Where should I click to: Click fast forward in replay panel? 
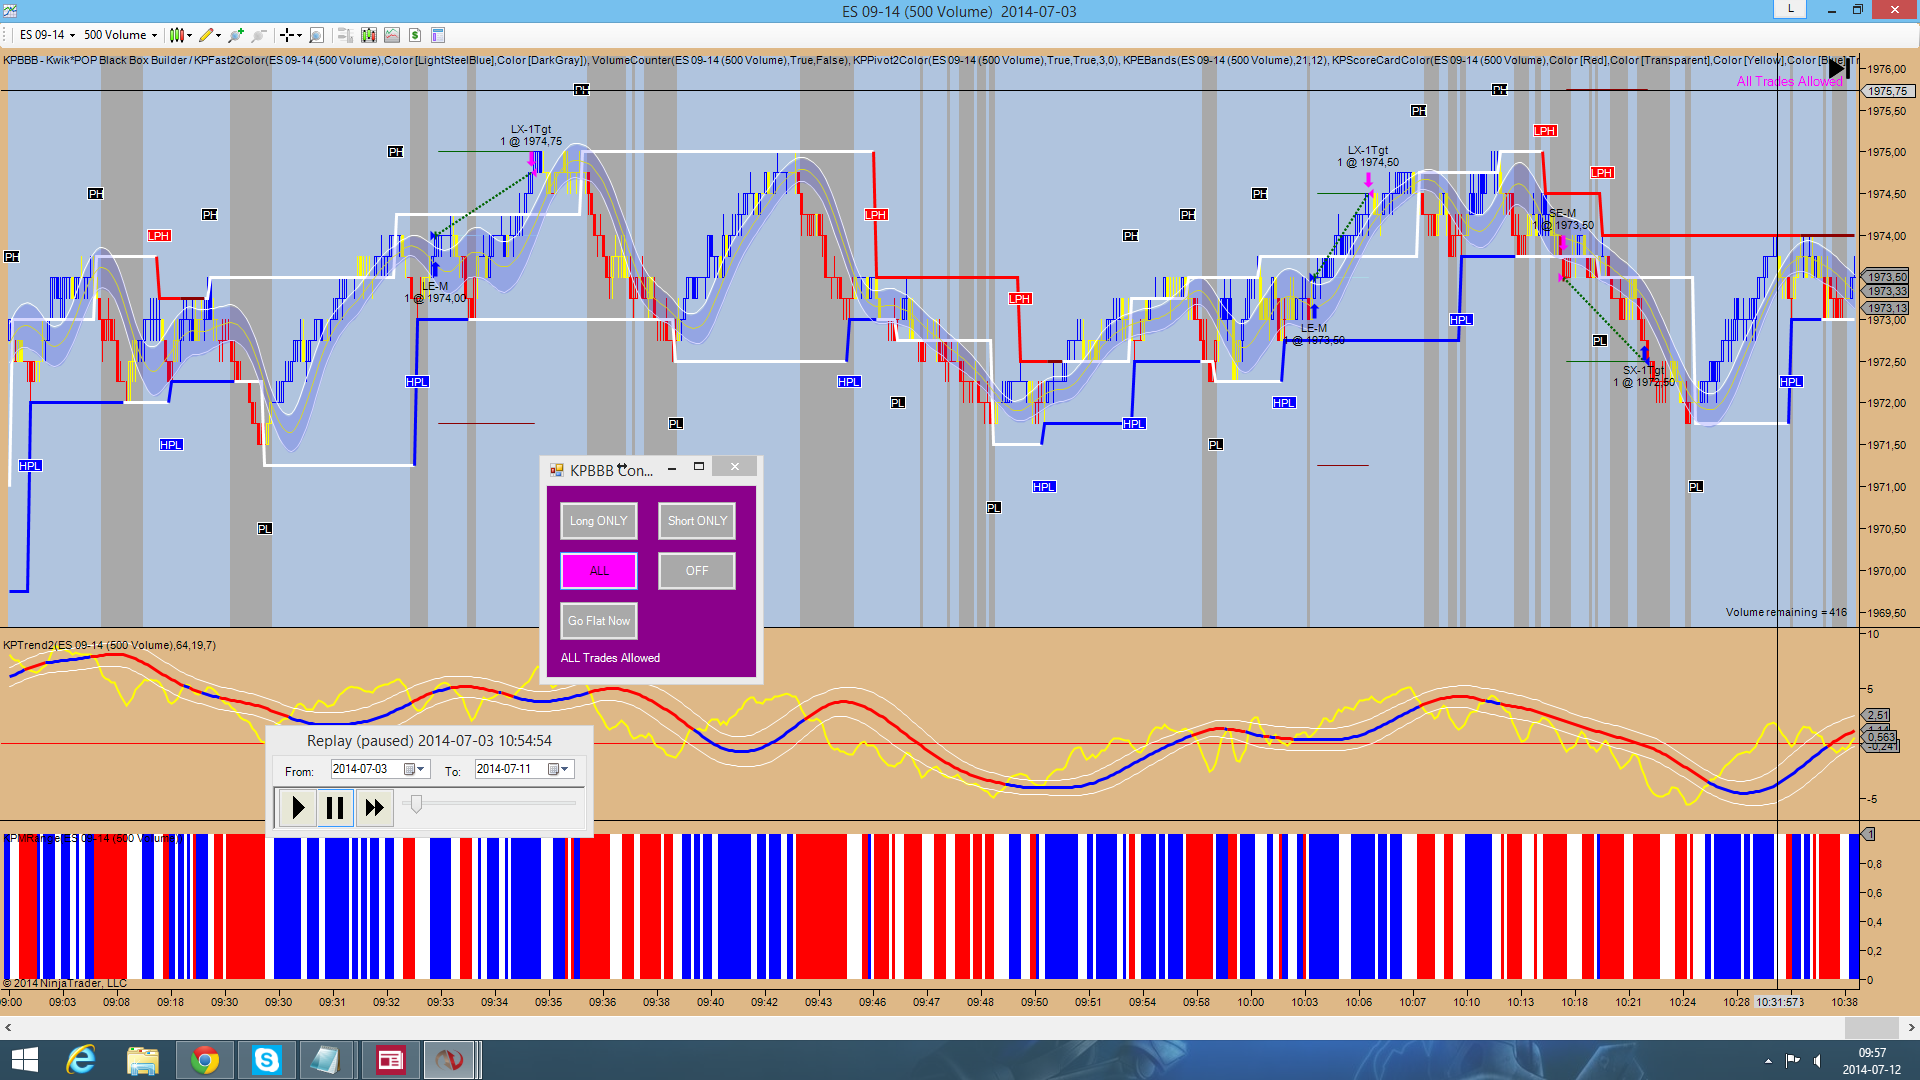tap(374, 807)
